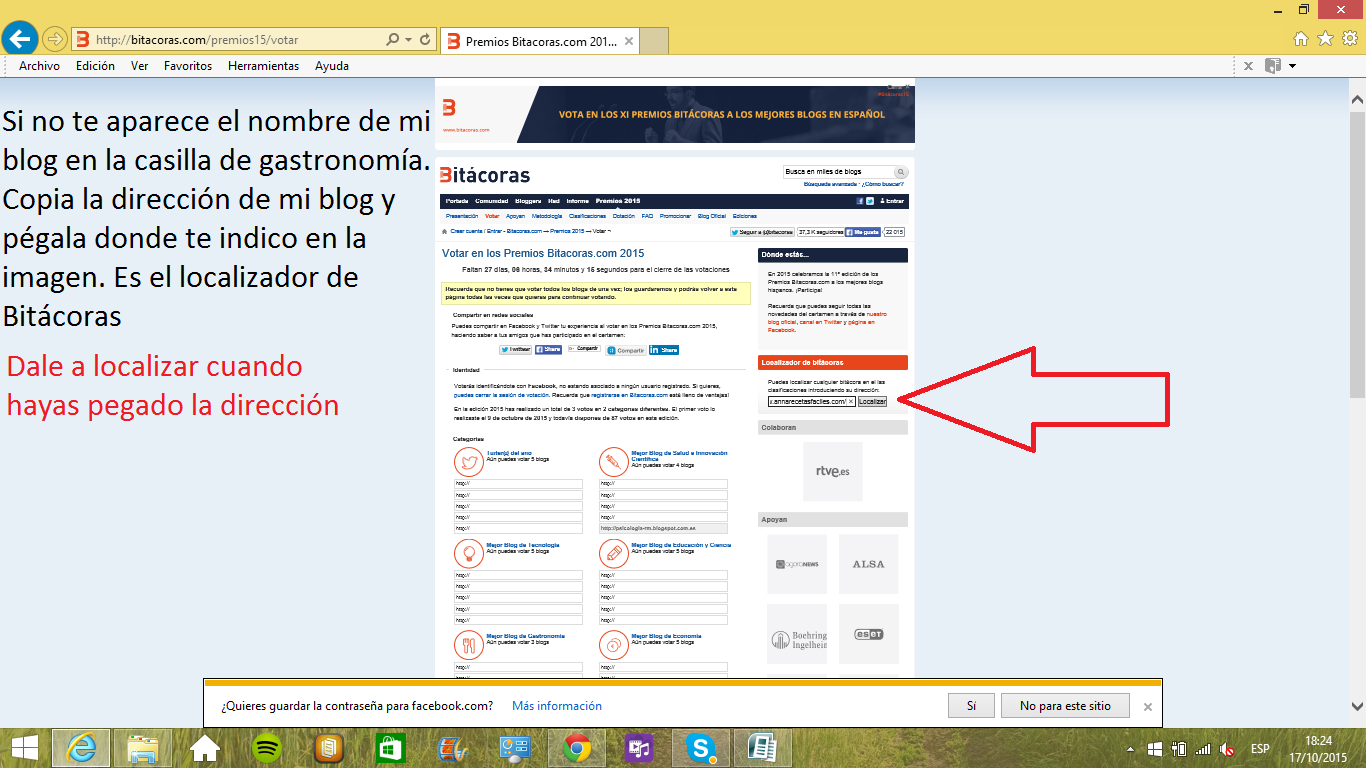This screenshot has width=1366, height=768.
Task: Open the Ver menu
Action: coord(140,66)
